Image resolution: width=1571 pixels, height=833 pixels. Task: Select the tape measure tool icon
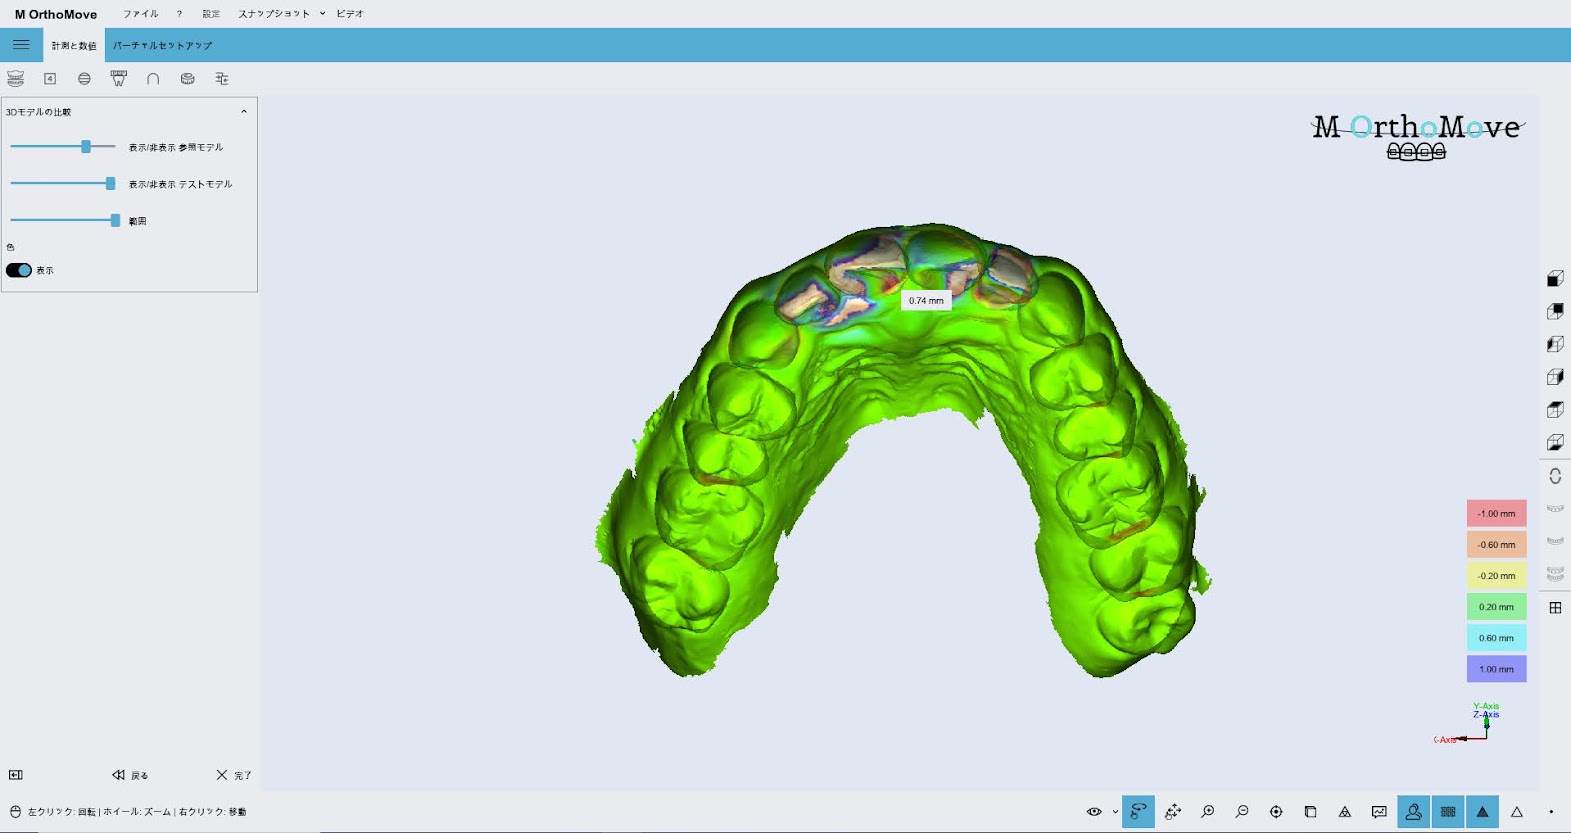[187, 78]
